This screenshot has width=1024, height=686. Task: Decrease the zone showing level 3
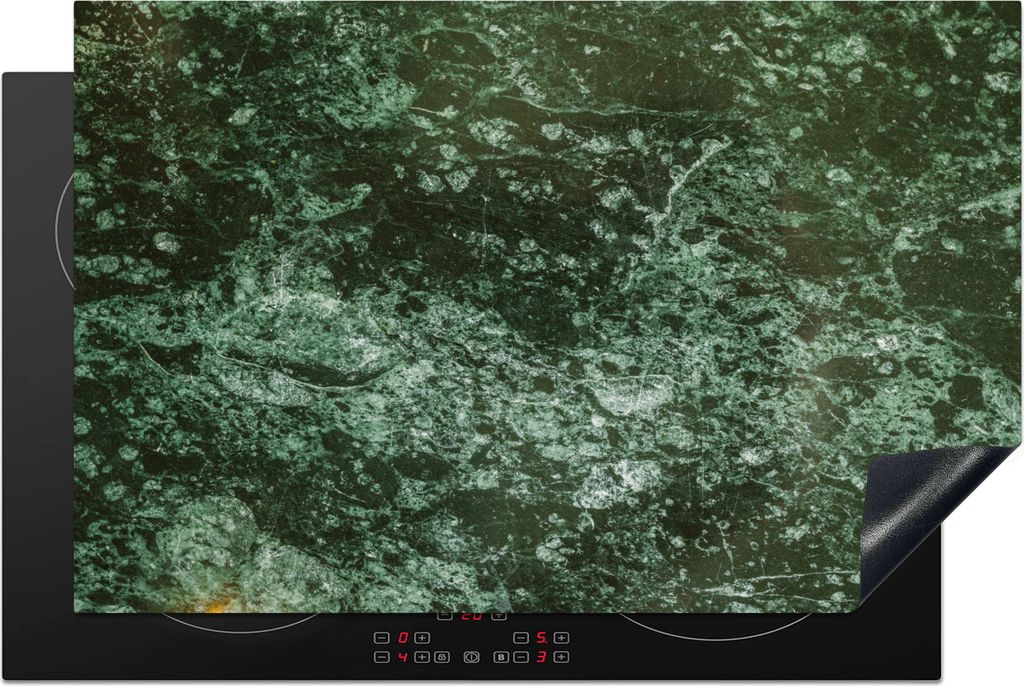click(521, 657)
